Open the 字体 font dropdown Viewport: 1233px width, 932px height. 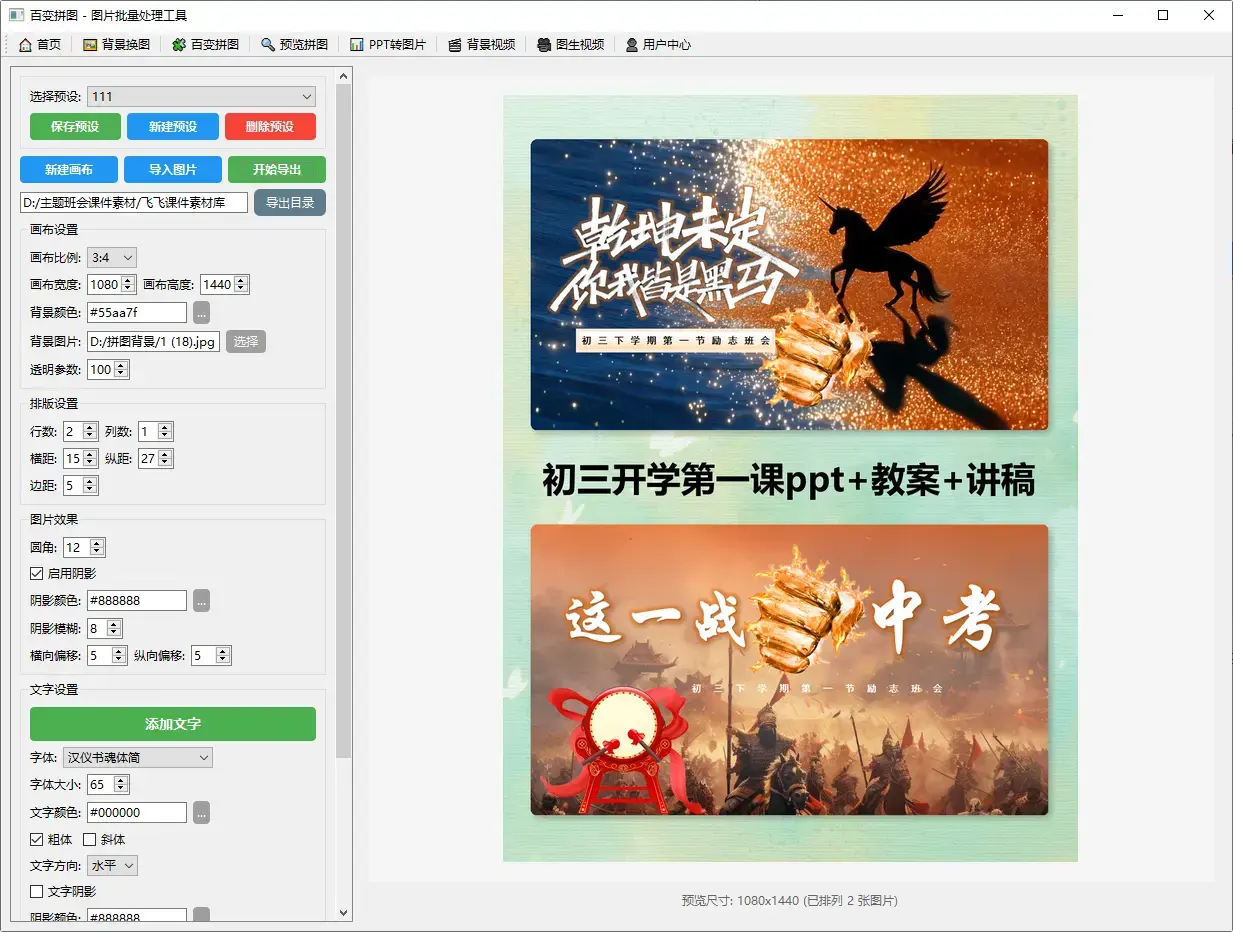(138, 758)
